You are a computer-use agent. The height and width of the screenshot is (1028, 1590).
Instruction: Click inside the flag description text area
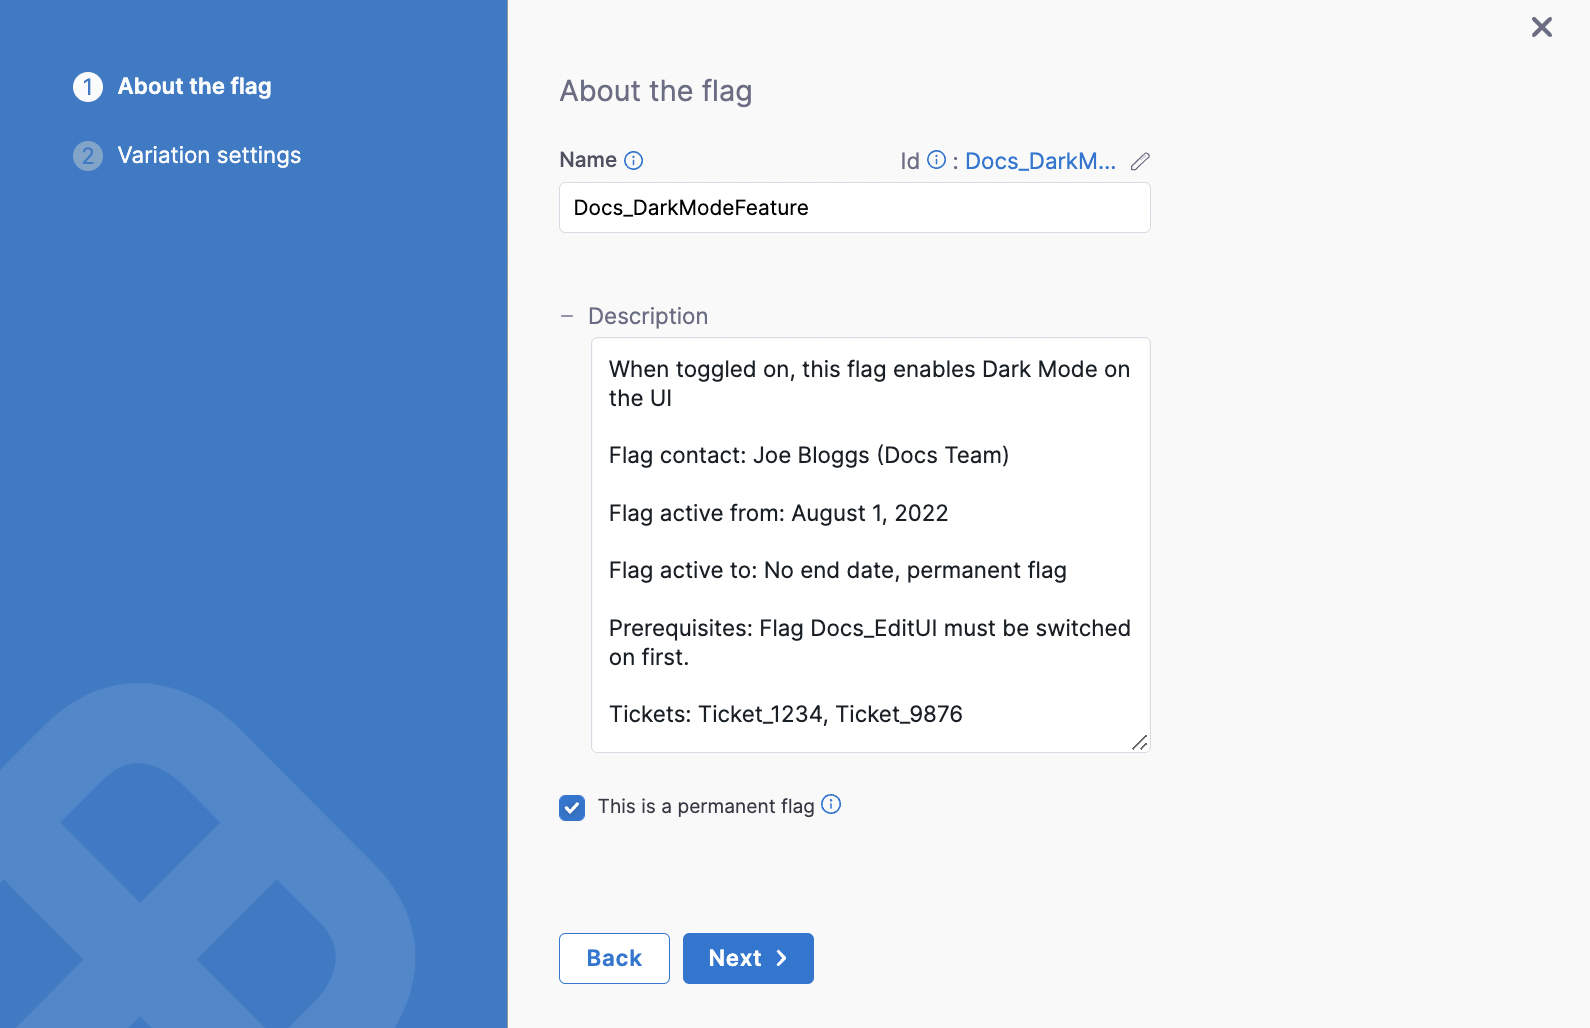(x=869, y=543)
